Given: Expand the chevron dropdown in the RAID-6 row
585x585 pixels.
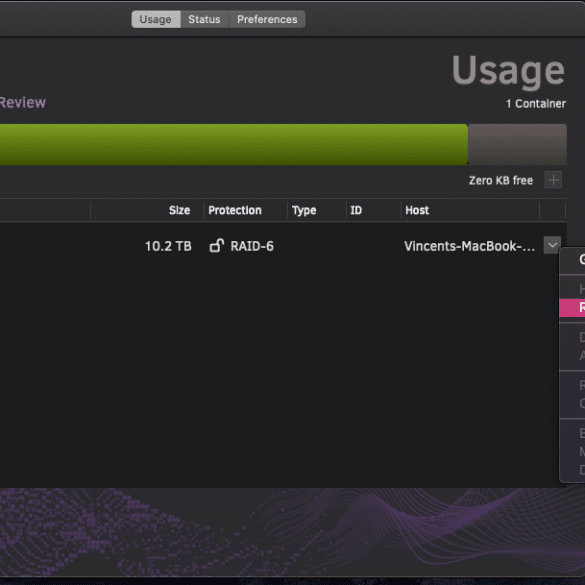Looking at the screenshot, I should point(552,245).
